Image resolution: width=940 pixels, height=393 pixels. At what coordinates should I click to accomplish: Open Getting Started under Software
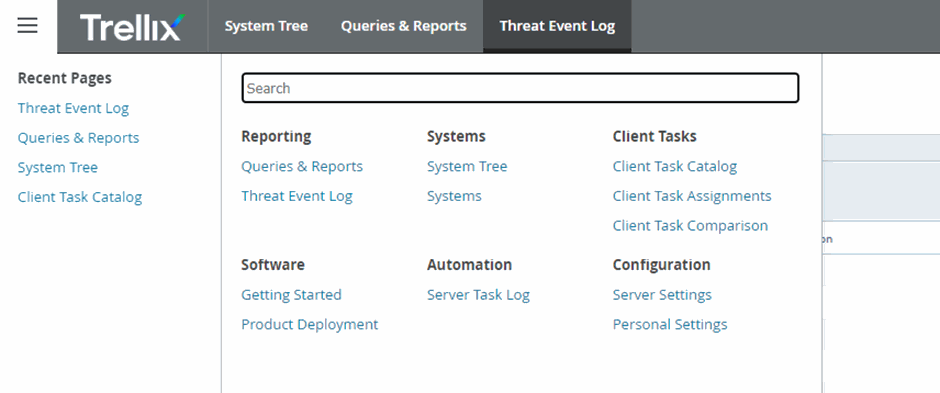pos(291,294)
